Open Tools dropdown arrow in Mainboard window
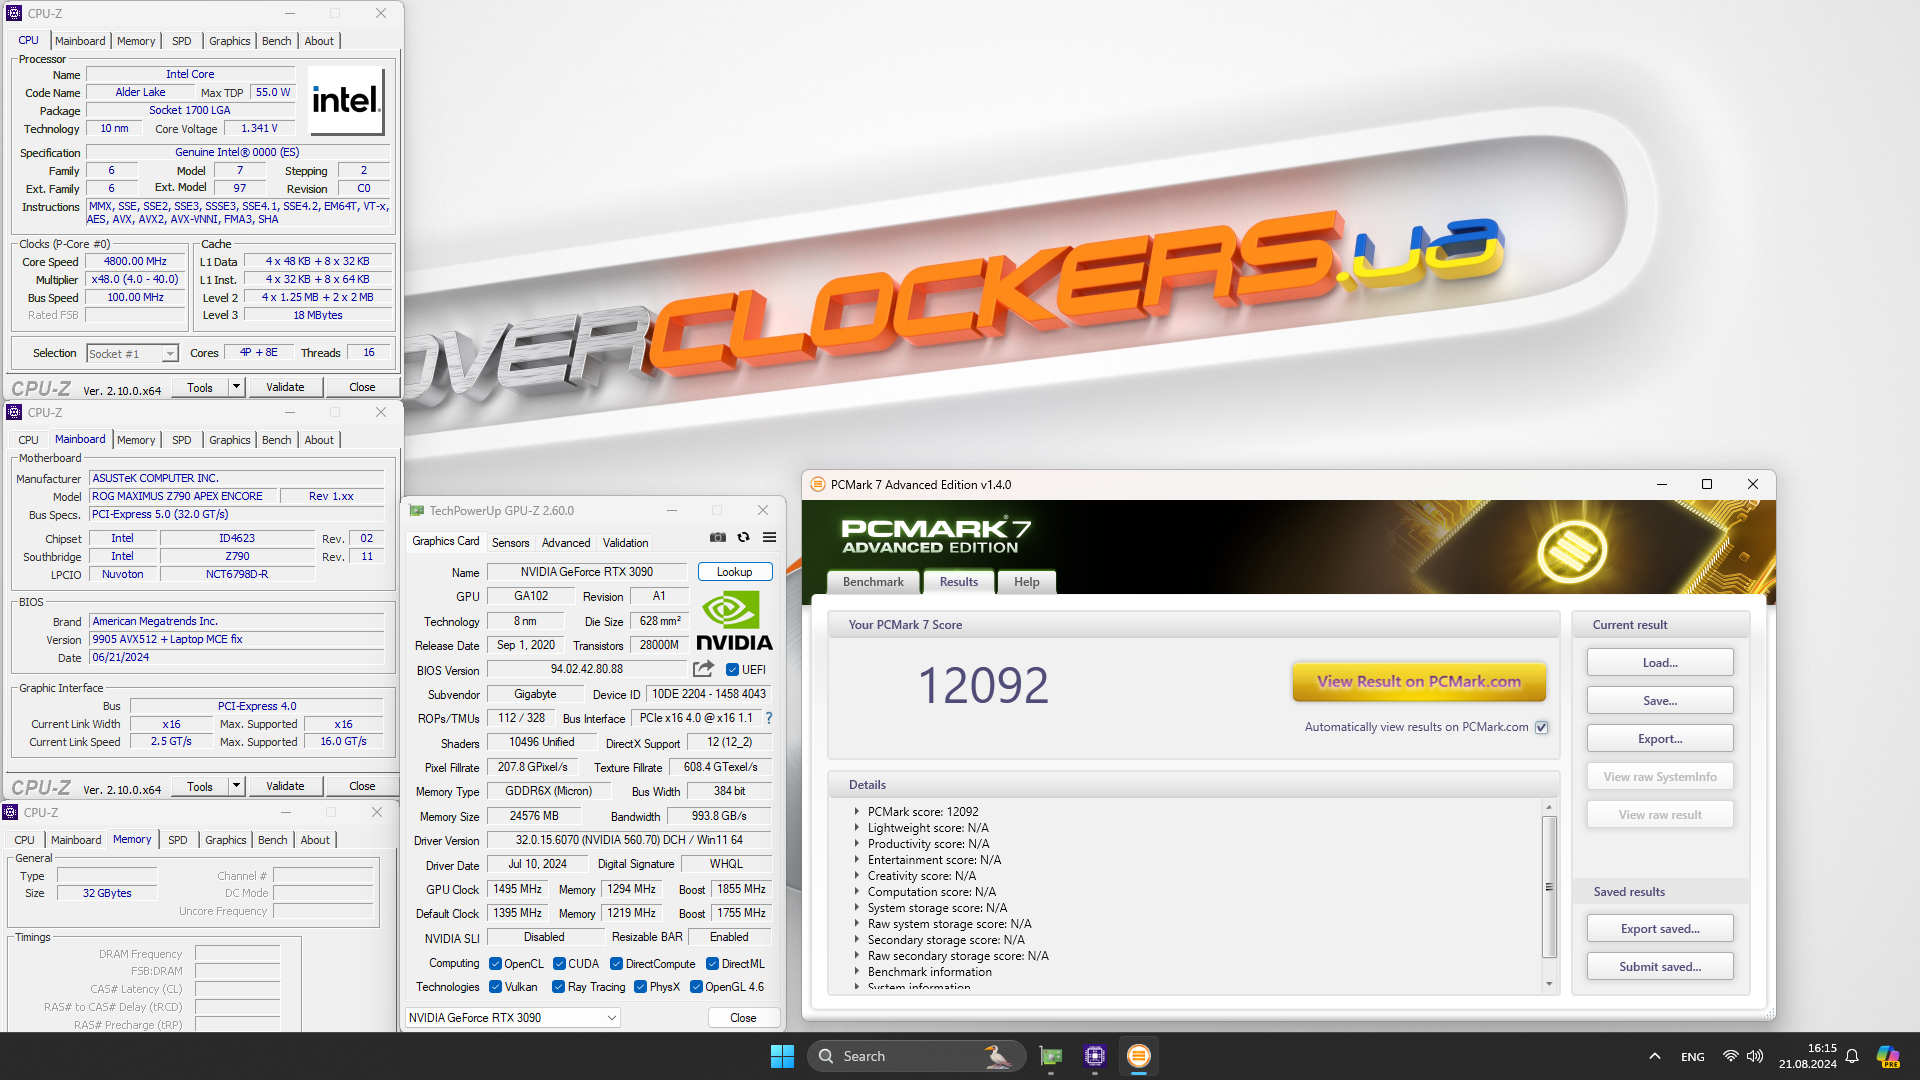 (236, 786)
